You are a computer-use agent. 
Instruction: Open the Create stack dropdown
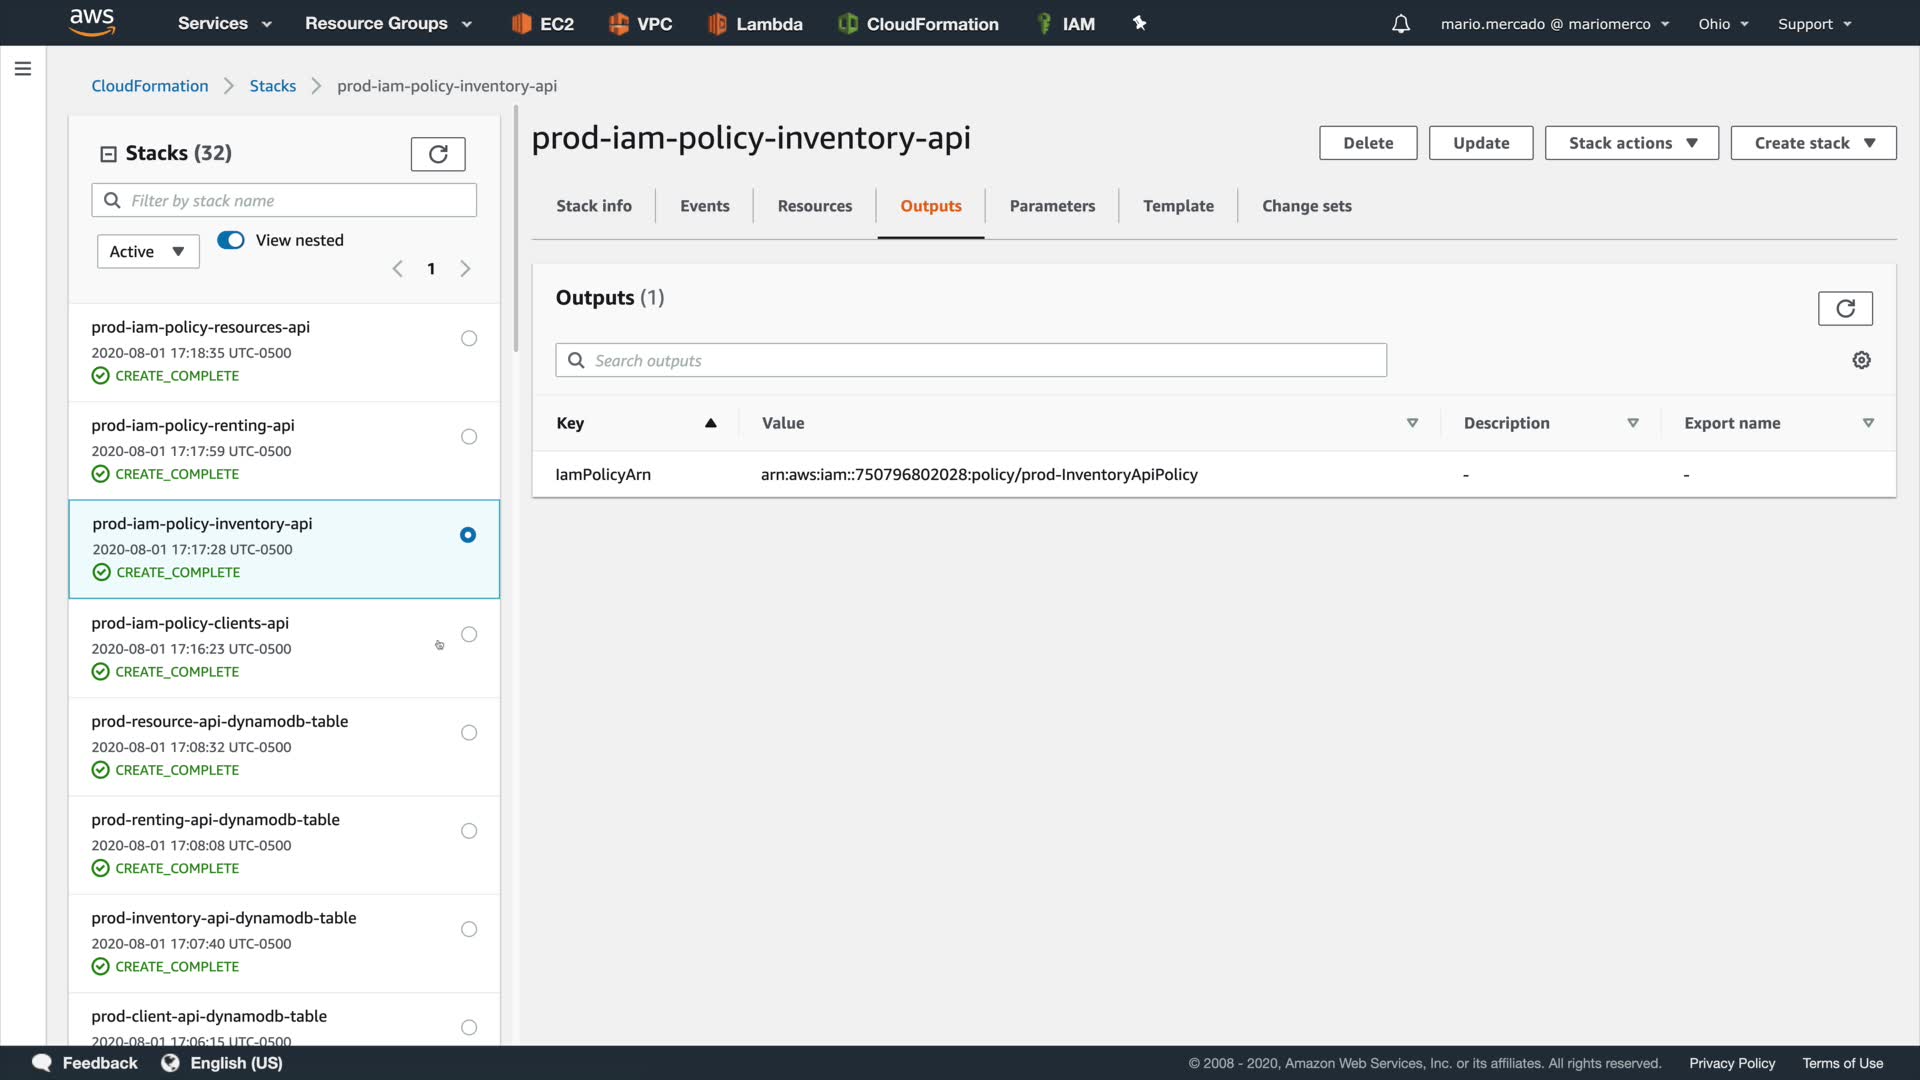[x=1812, y=143]
